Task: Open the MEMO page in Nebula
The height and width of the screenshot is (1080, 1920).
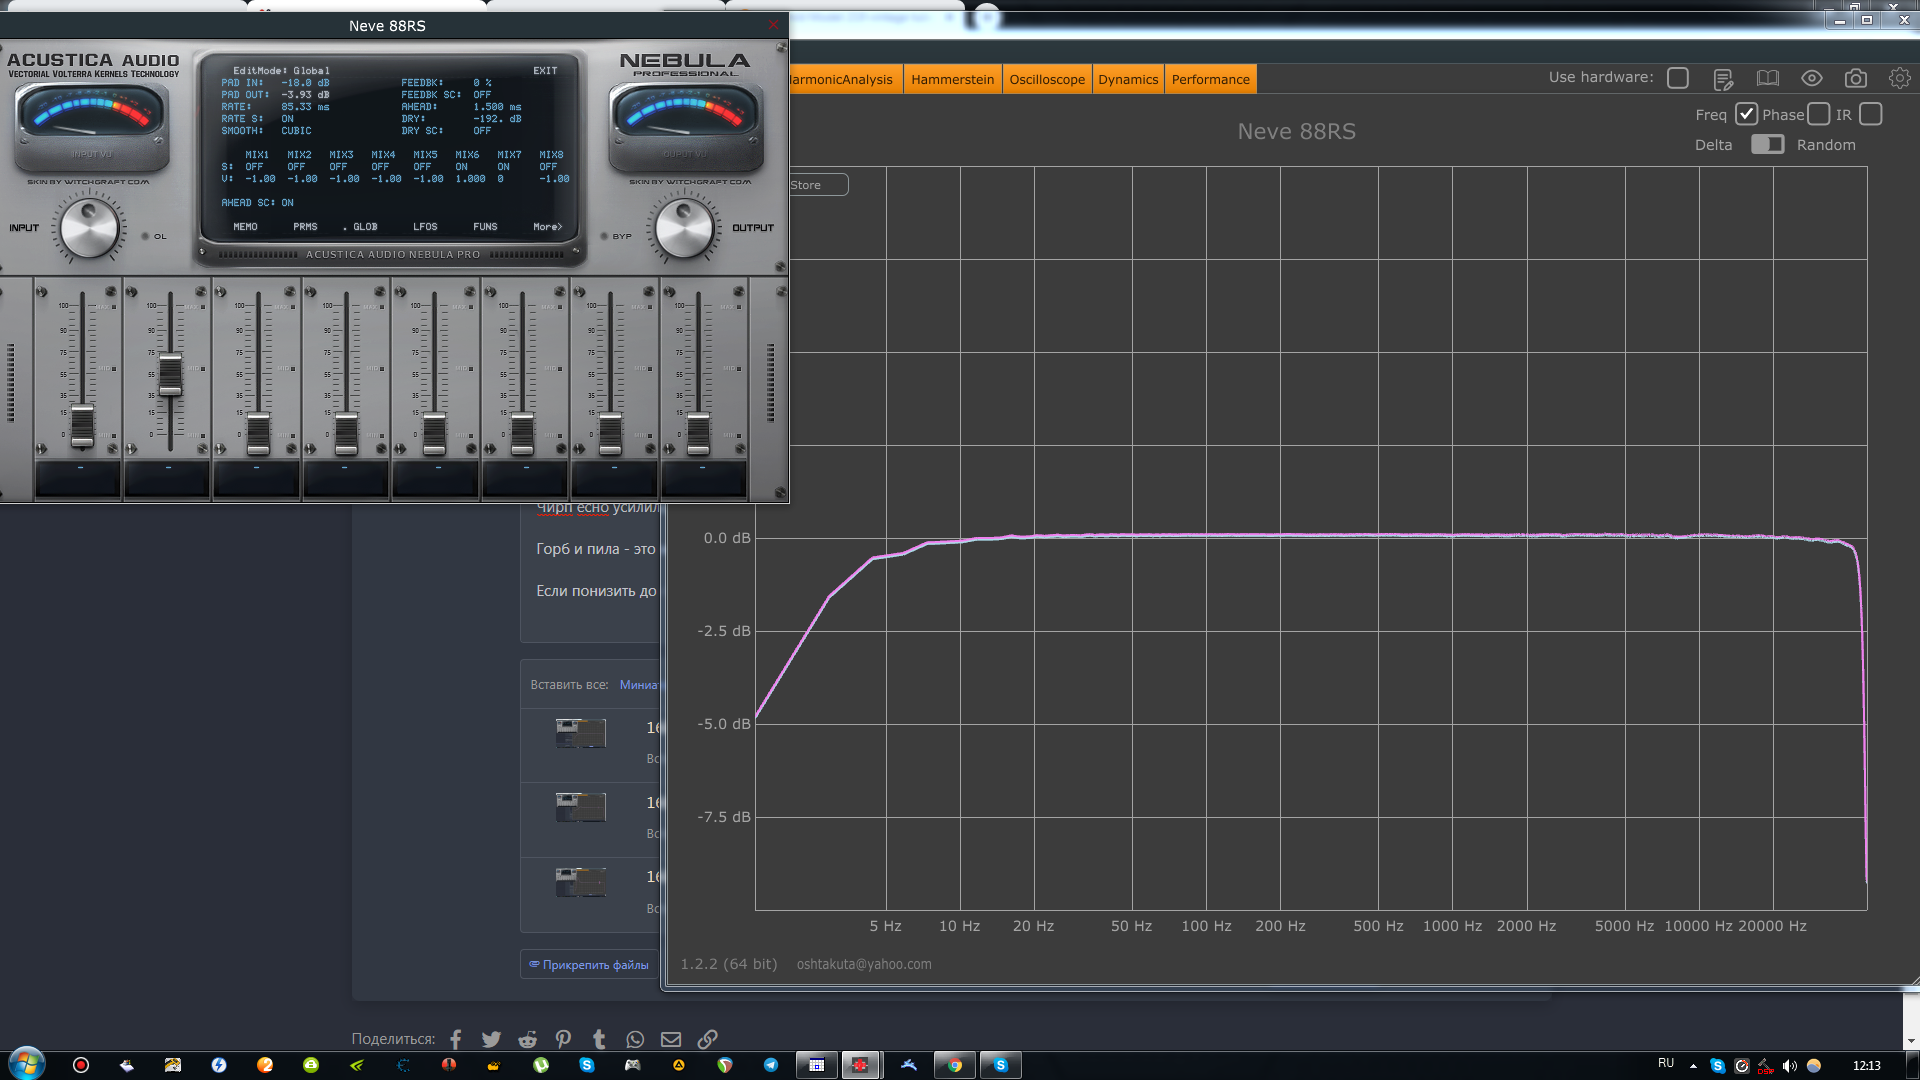Action: pos(245,227)
